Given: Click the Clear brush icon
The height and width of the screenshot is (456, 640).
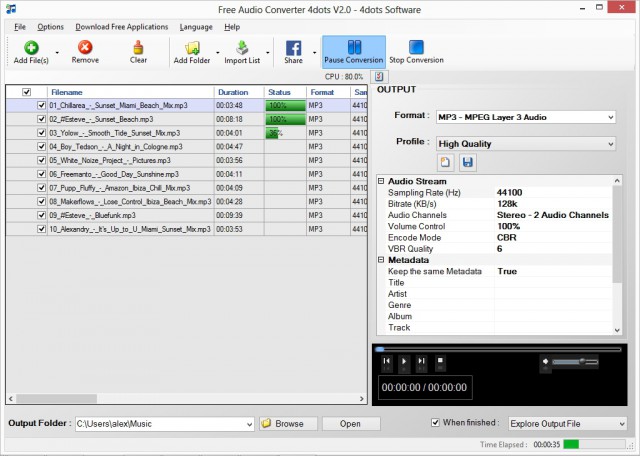Looking at the screenshot, I should tap(138, 47).
